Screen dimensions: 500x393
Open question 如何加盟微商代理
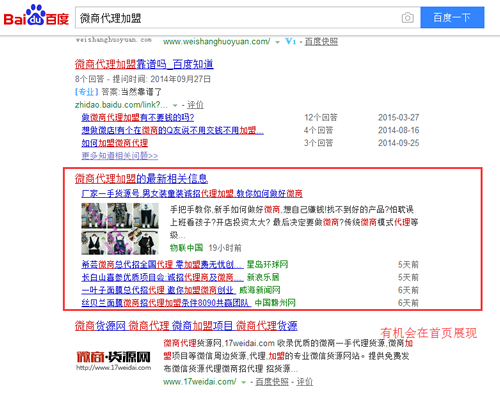pos(115,143)
